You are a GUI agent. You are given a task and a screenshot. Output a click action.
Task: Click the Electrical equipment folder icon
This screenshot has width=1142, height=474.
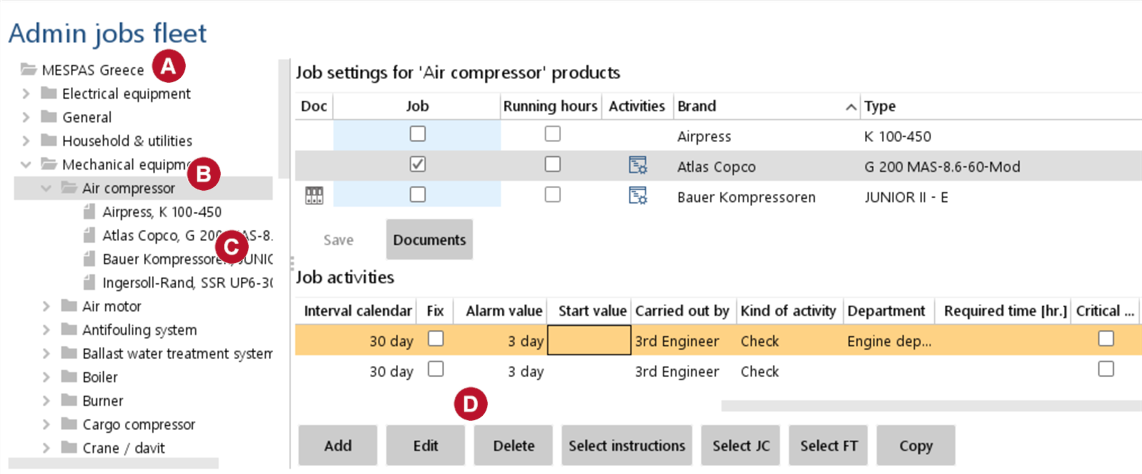coord(49,93)
